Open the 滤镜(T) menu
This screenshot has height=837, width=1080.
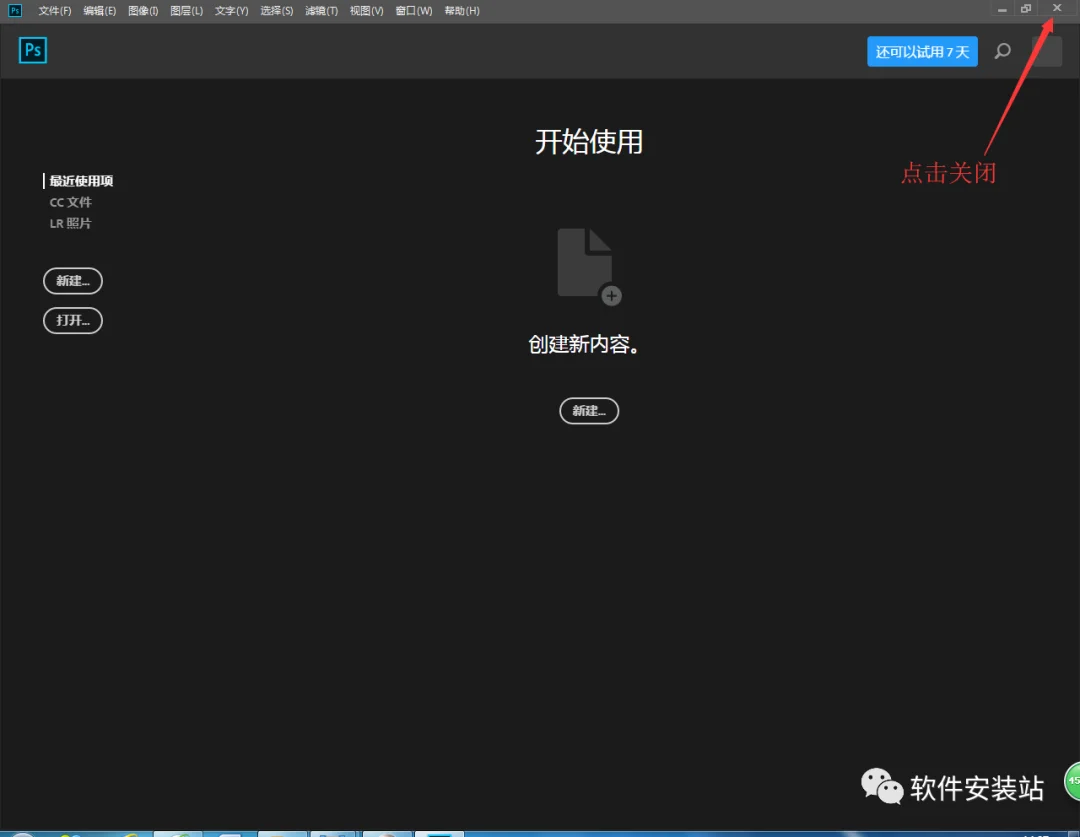point(321,11)
